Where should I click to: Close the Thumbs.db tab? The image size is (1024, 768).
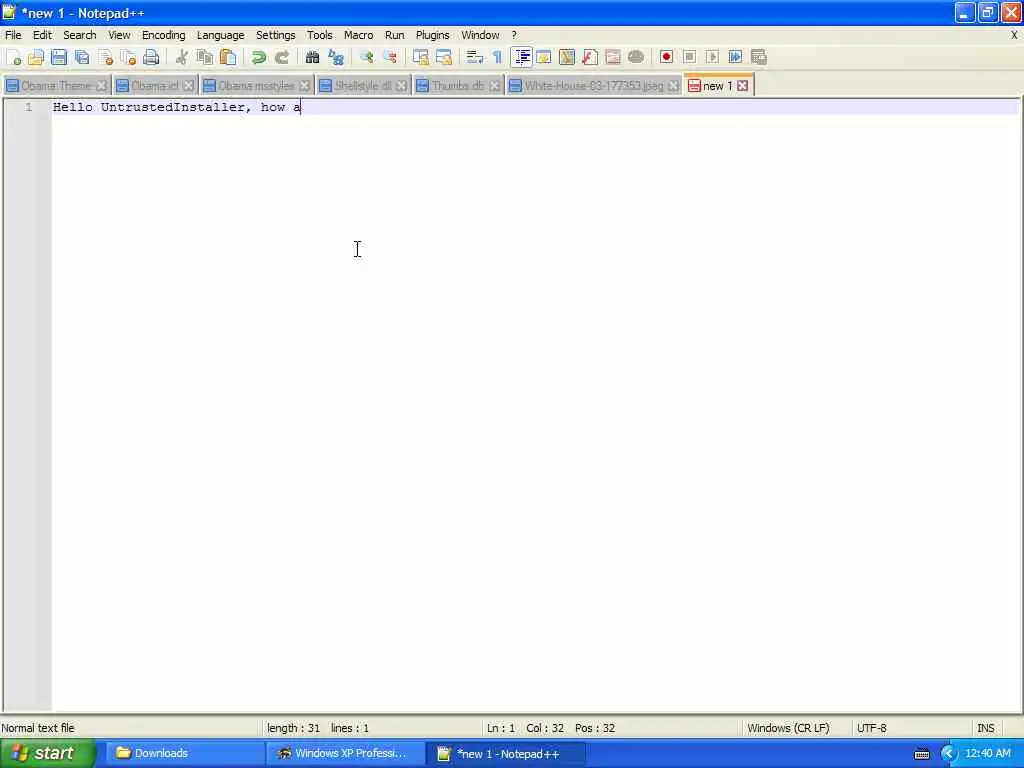point(495,86)
